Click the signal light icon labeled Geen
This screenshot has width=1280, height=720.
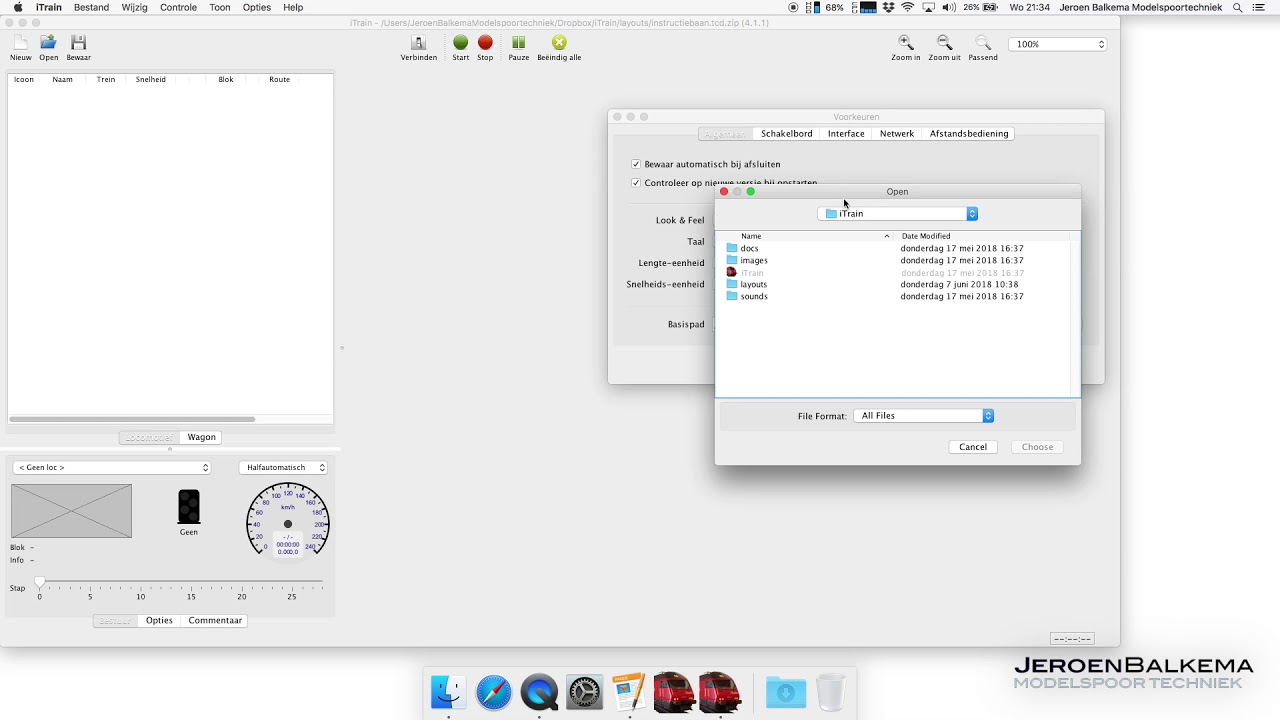189,507
